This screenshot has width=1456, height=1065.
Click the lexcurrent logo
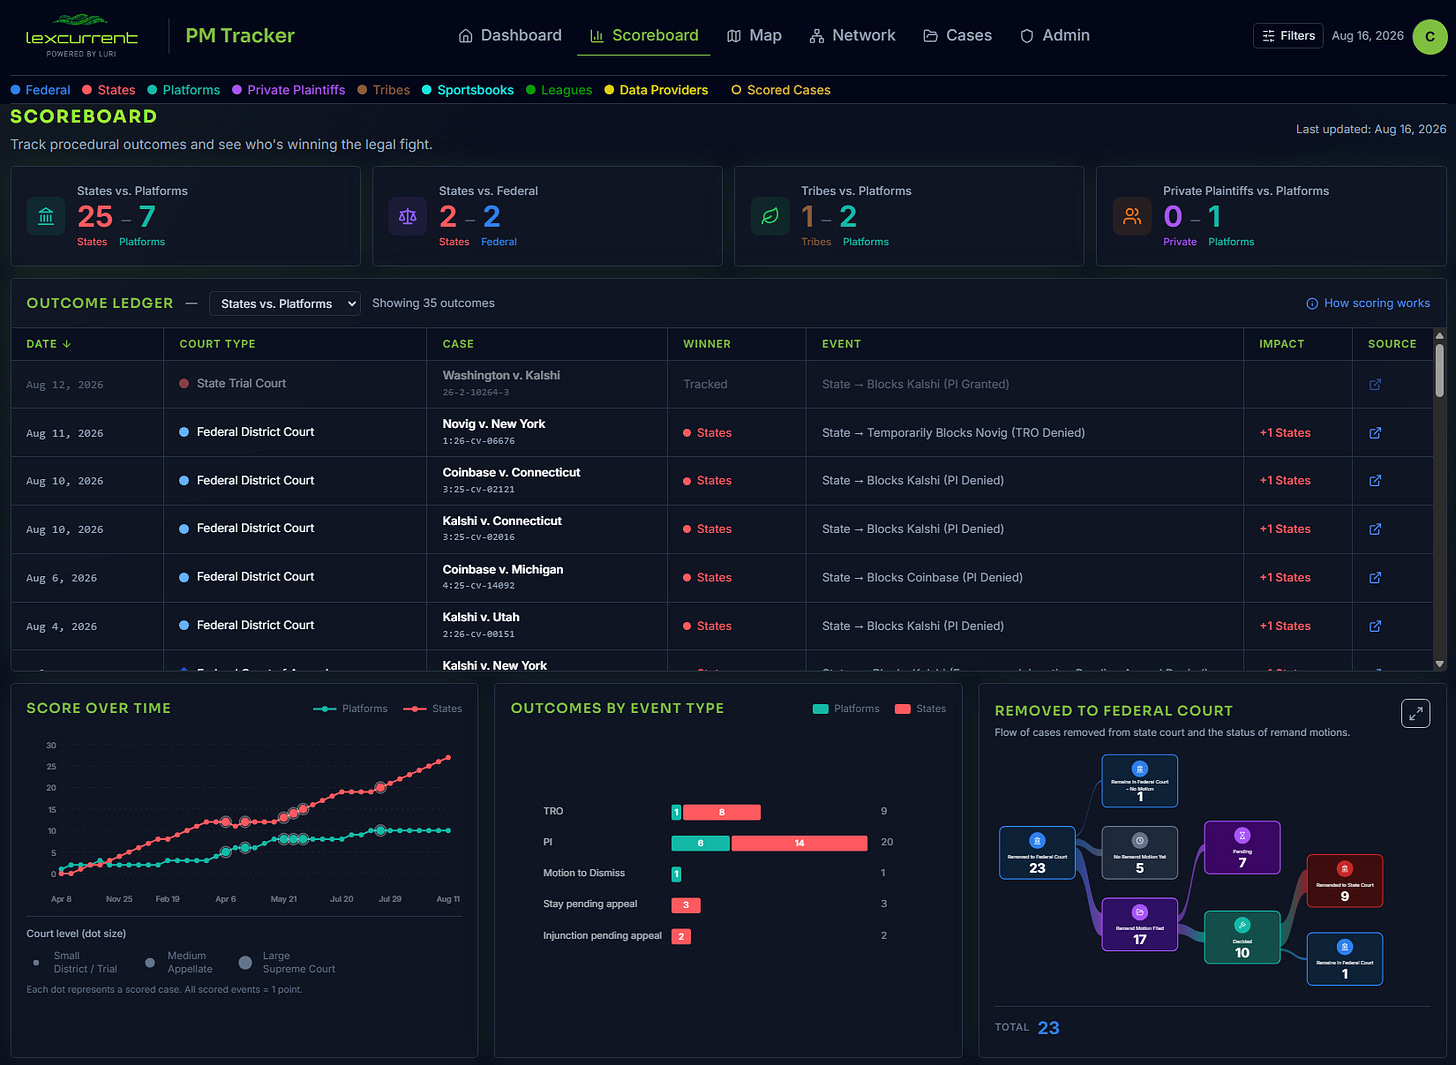coord(81,36)
